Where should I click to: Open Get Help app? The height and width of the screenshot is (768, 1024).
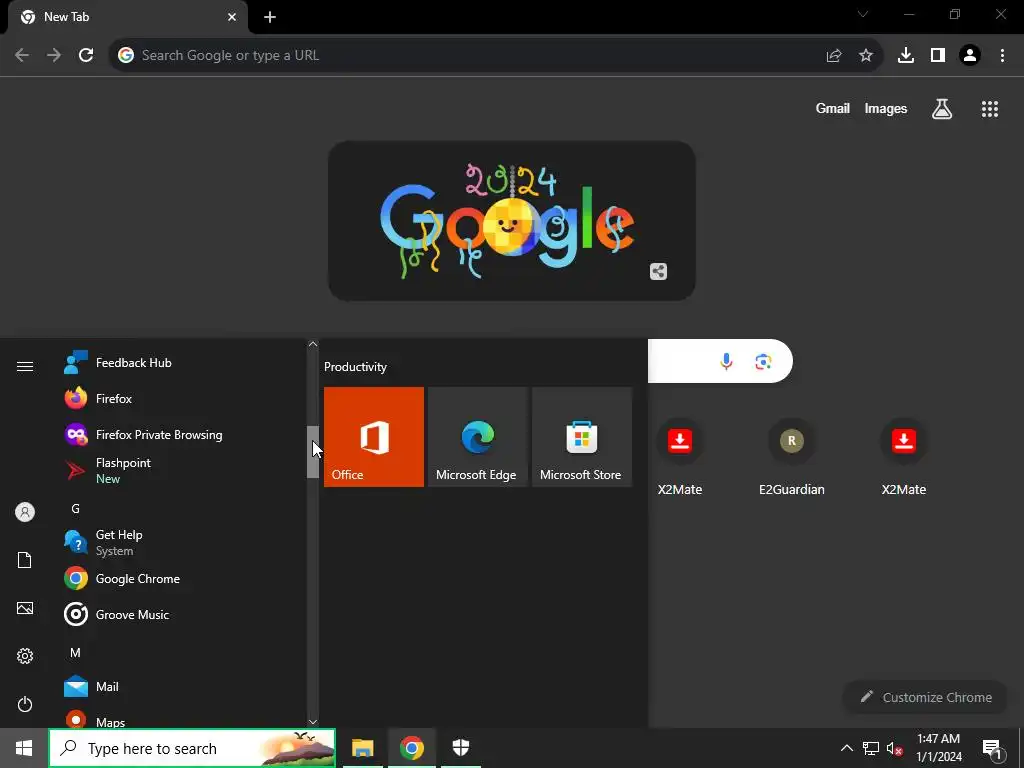pyautogui.click(x=183, y=542)
